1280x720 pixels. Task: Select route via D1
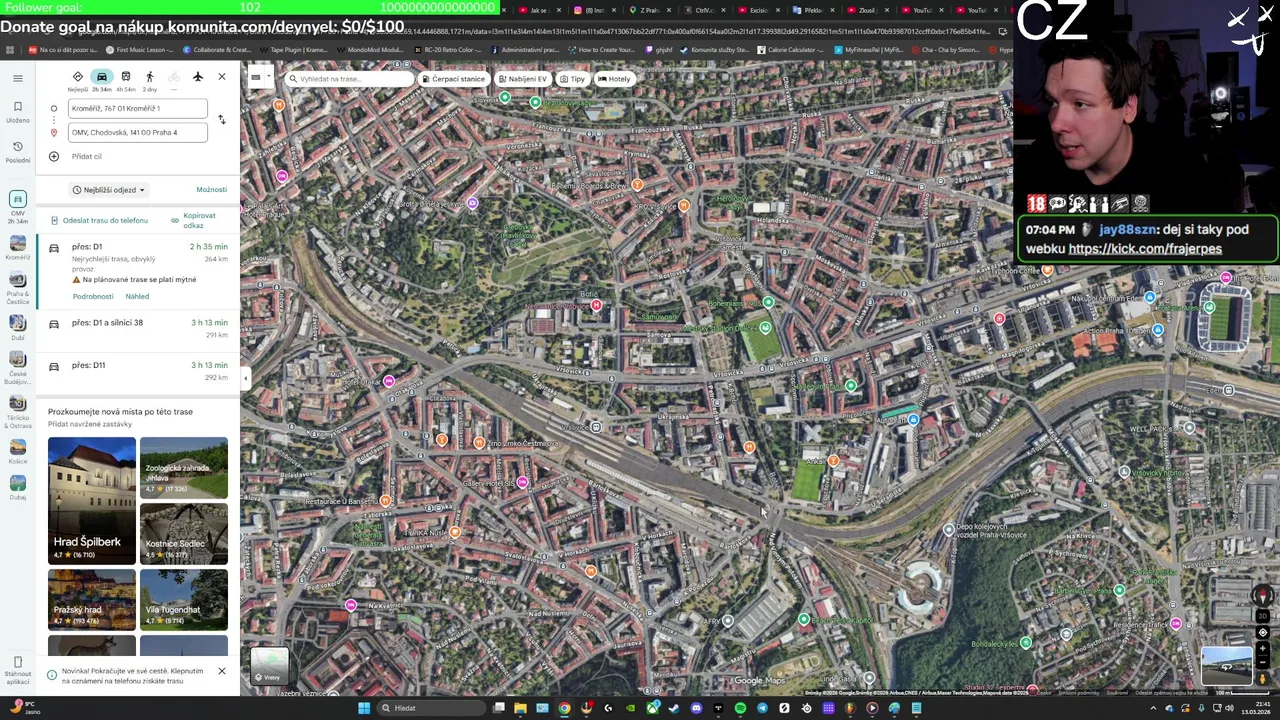coord(138,270)
